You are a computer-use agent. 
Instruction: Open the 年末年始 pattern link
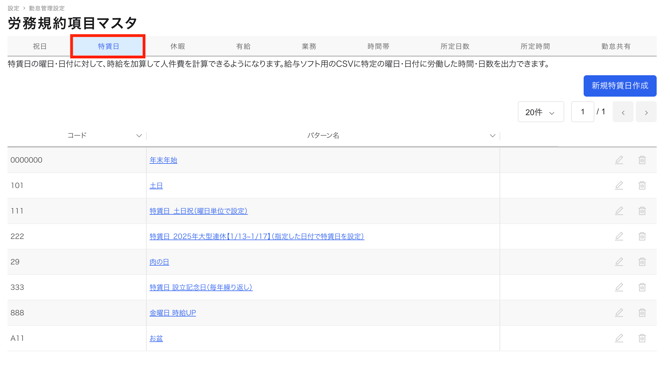tap(163, 160)
